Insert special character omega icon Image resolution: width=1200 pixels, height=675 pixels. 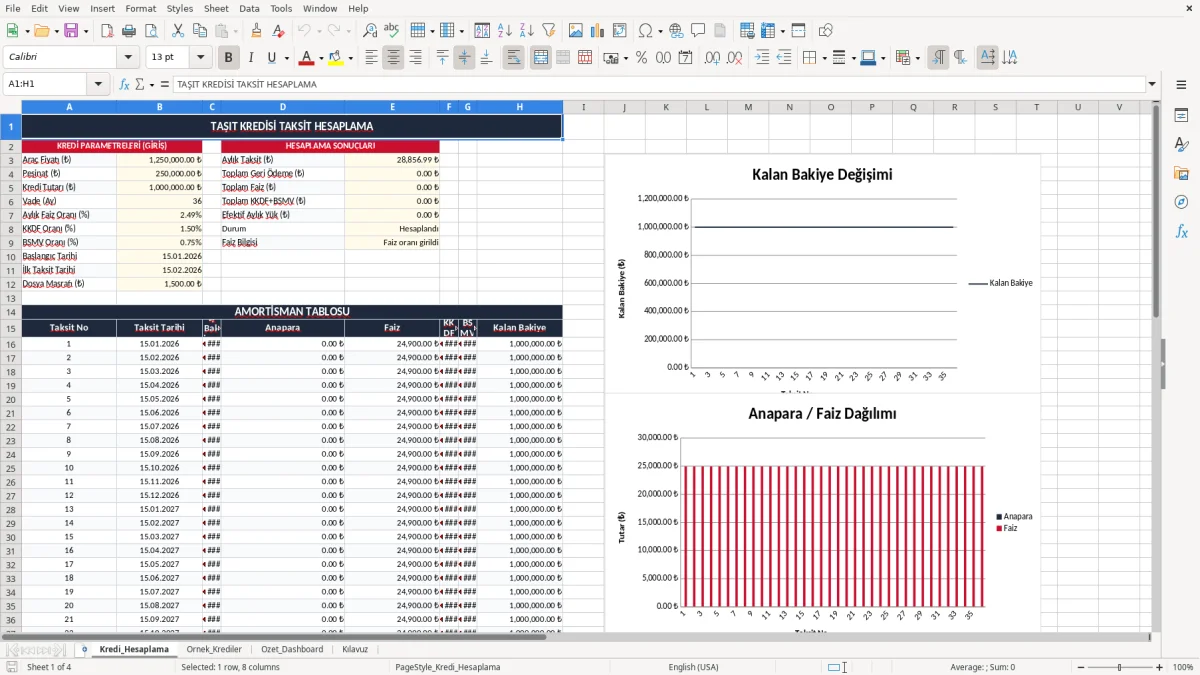pos(645,31)
